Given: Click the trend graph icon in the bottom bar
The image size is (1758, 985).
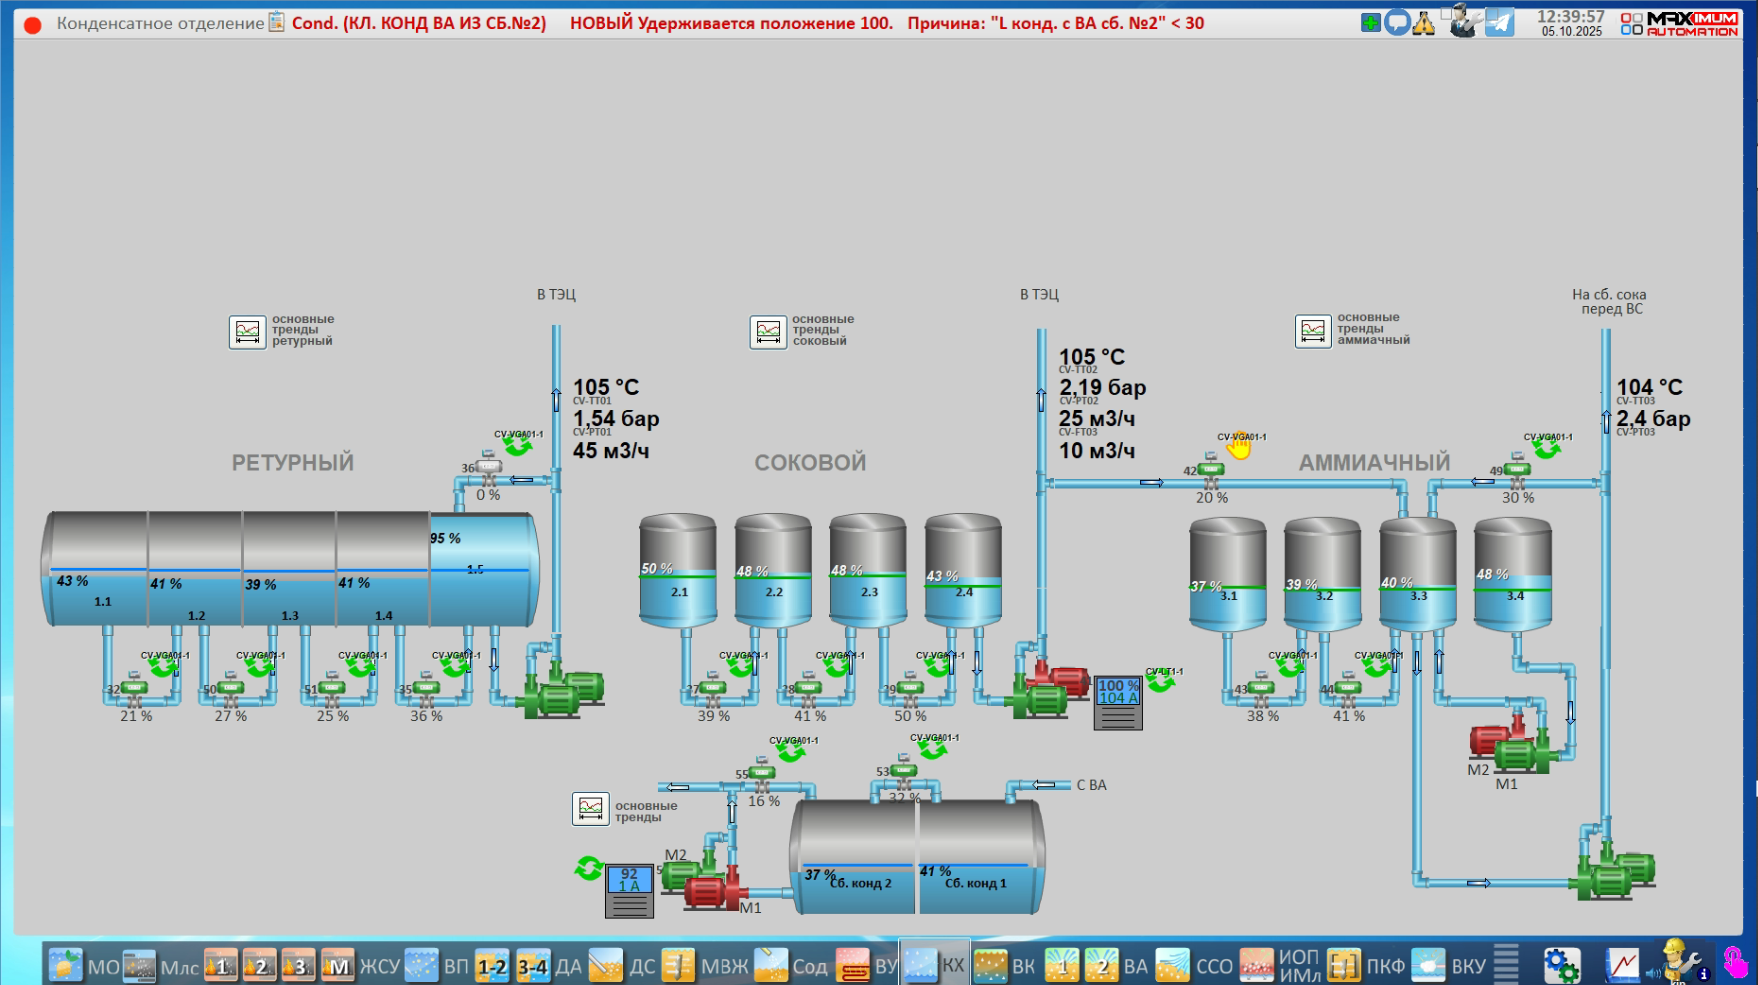Looking at the screenshot, I should pos(1622,965).
